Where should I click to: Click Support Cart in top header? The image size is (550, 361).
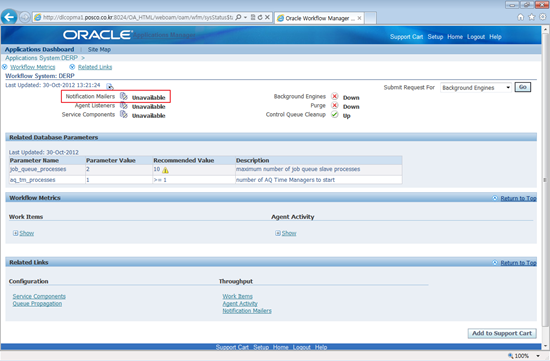[407, 37]
